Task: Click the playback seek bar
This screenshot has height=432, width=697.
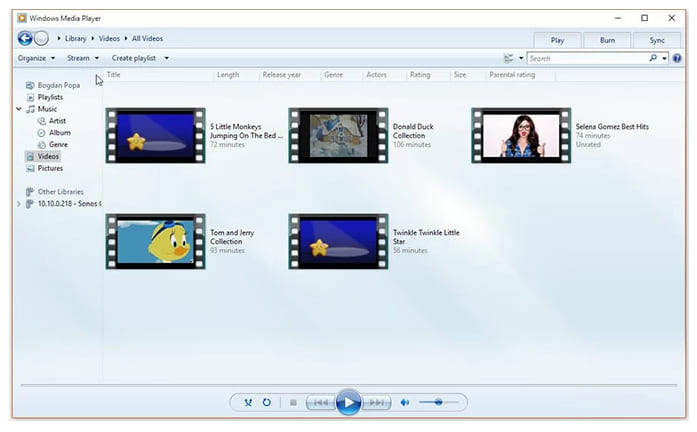Action: pos(348,385)
